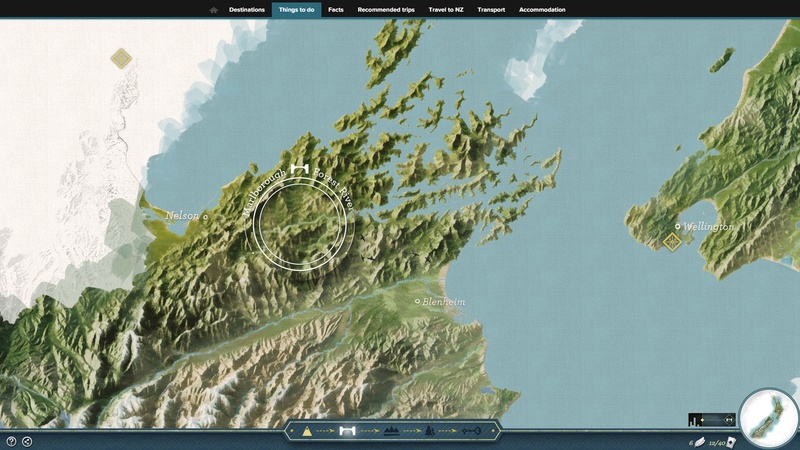Click the help question mark icon
This screenshot has height=450, width=800.
click(11, 441)
